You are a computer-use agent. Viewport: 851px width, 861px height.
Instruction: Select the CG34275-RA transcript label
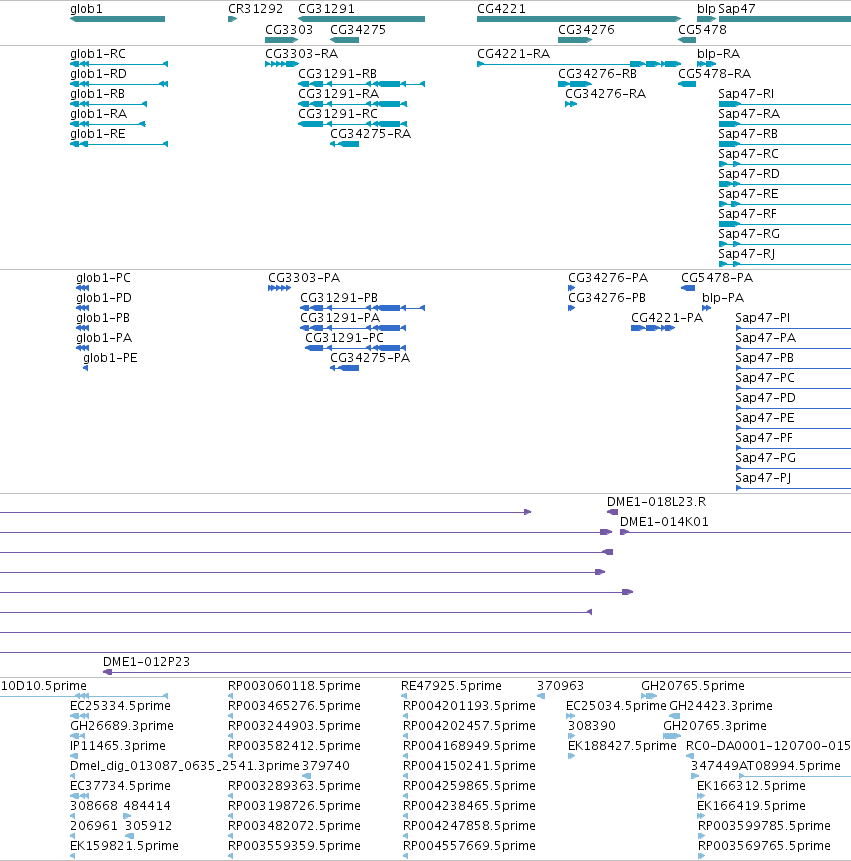point(371,134)
